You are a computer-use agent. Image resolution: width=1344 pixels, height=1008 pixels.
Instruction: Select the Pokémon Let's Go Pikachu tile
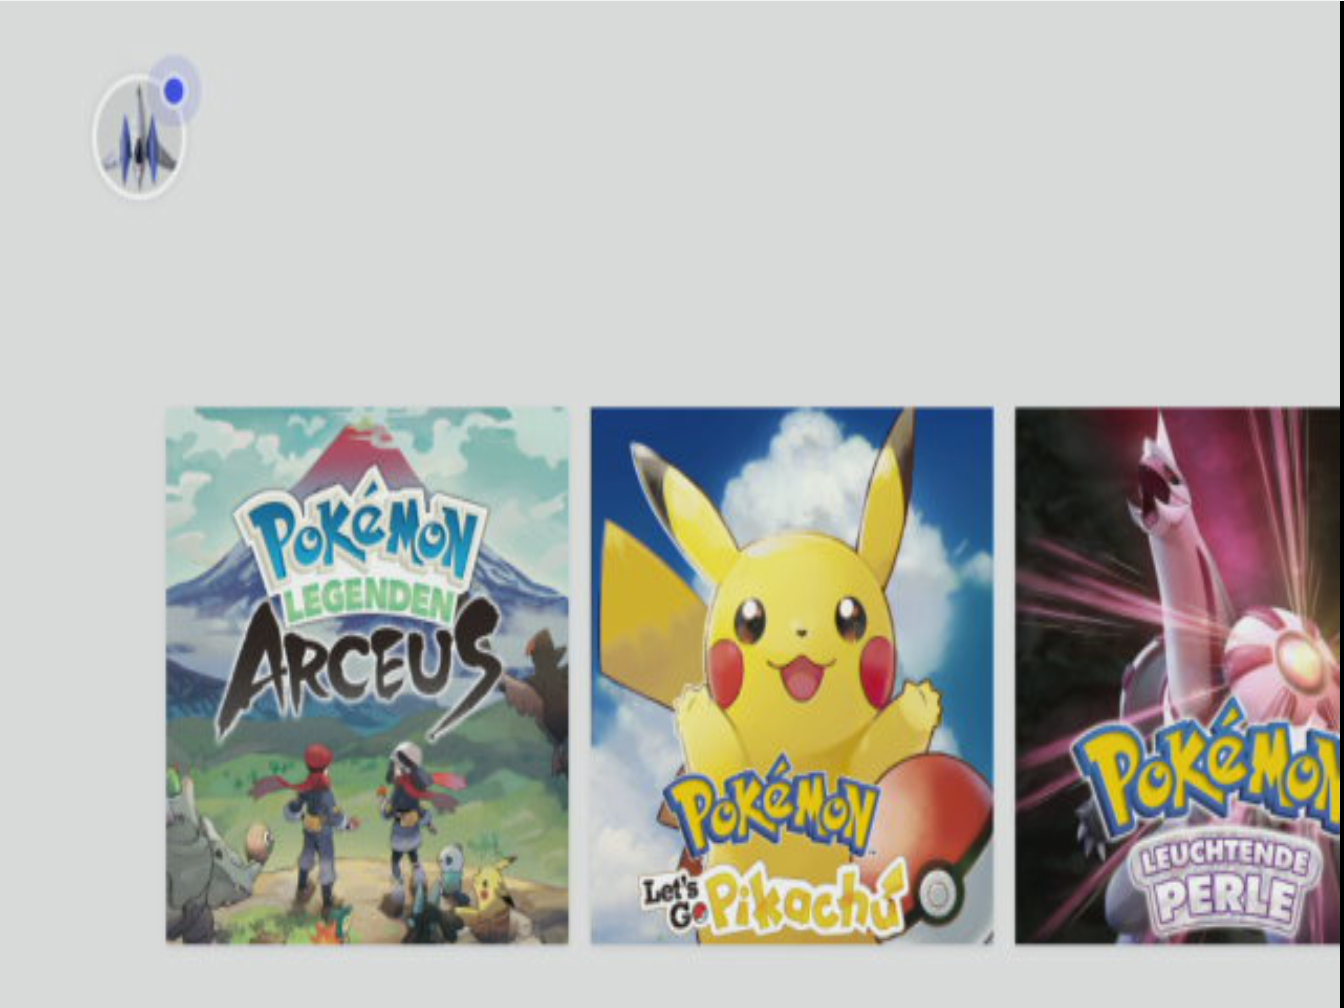click(792, 675)
